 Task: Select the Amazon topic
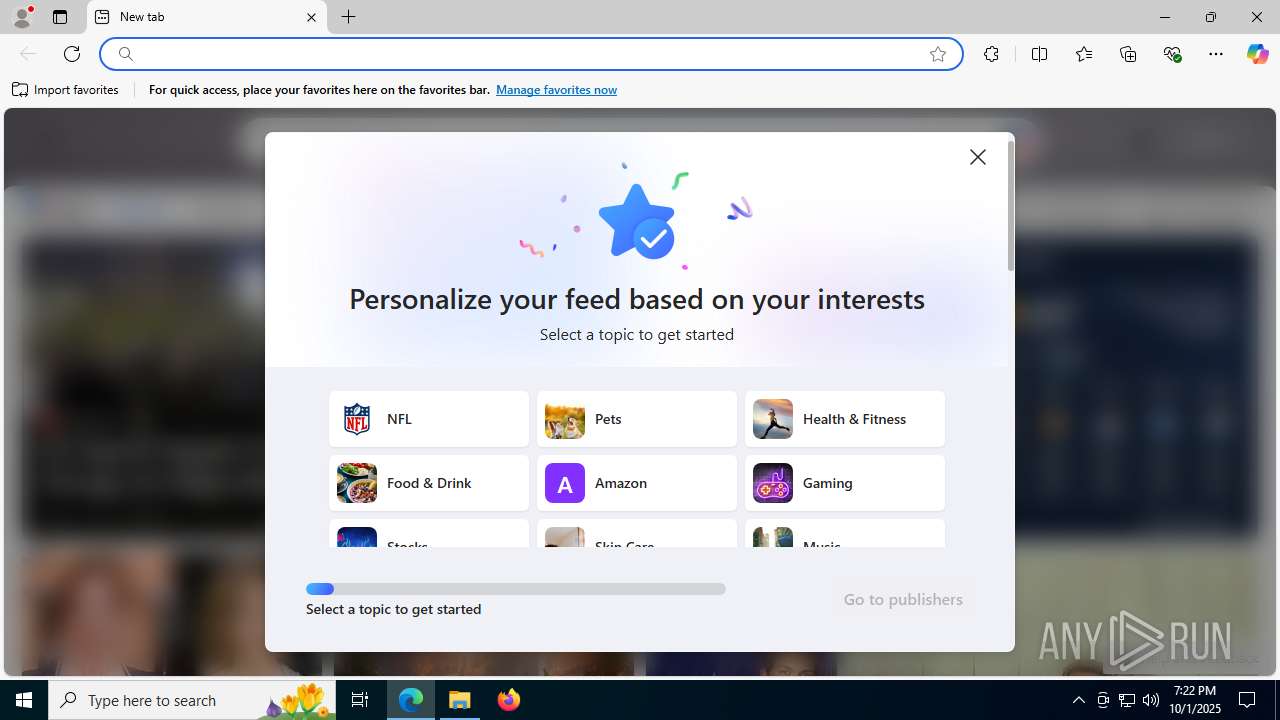[637, 483]
